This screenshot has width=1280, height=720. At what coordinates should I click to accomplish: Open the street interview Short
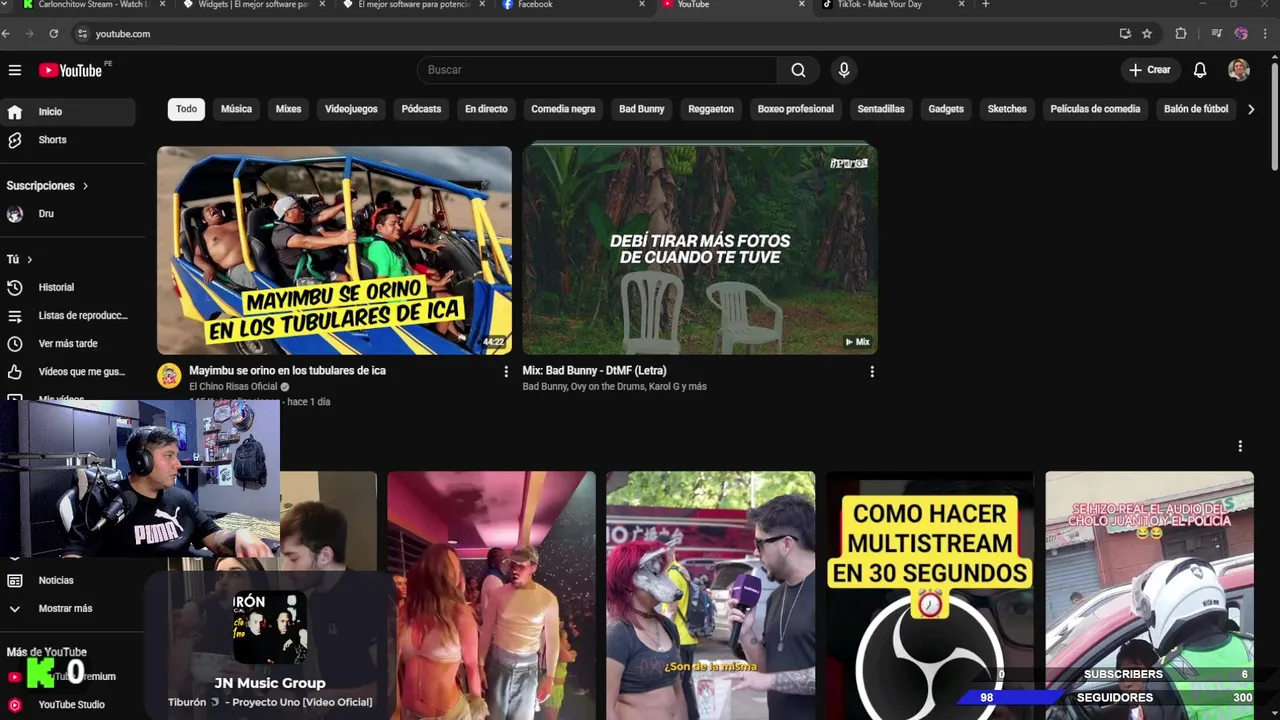(x=711, y=595)
